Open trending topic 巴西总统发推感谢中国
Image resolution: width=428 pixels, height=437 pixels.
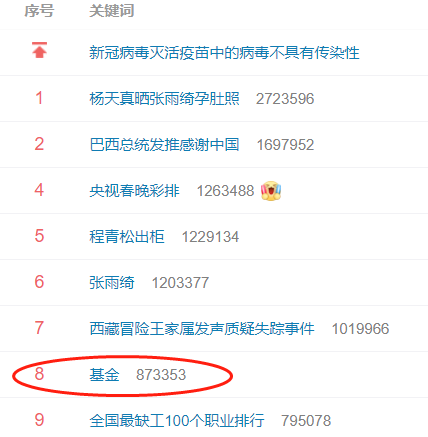(x=164, y=145)
